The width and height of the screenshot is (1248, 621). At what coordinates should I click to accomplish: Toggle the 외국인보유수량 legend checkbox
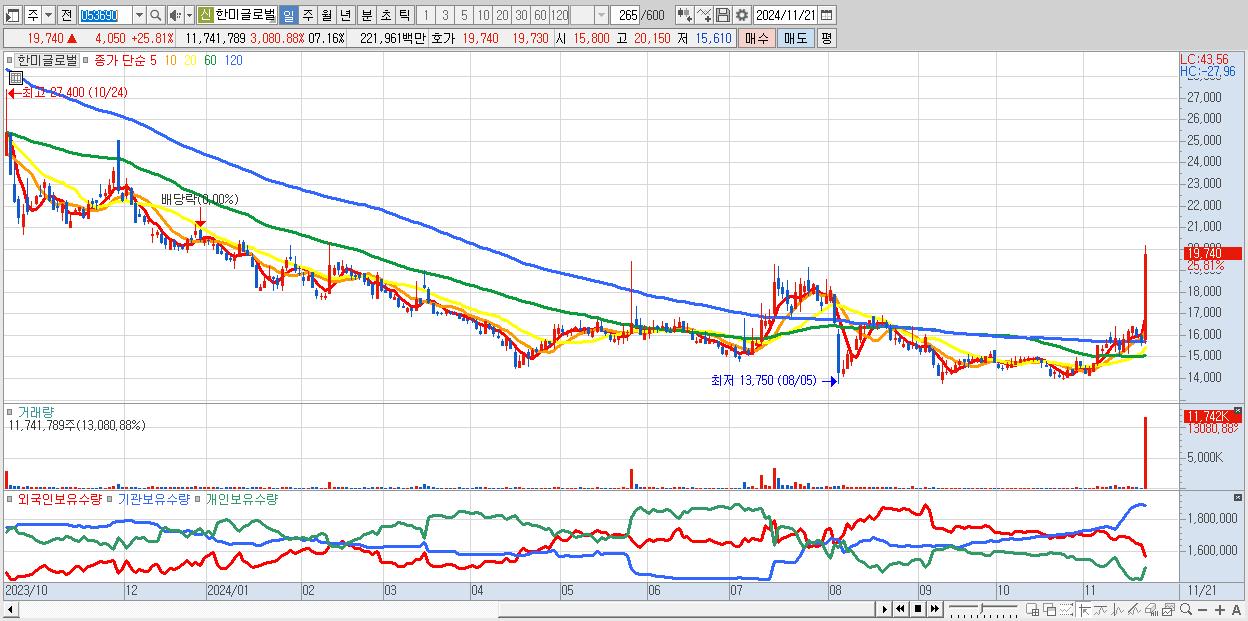point(9,498)
